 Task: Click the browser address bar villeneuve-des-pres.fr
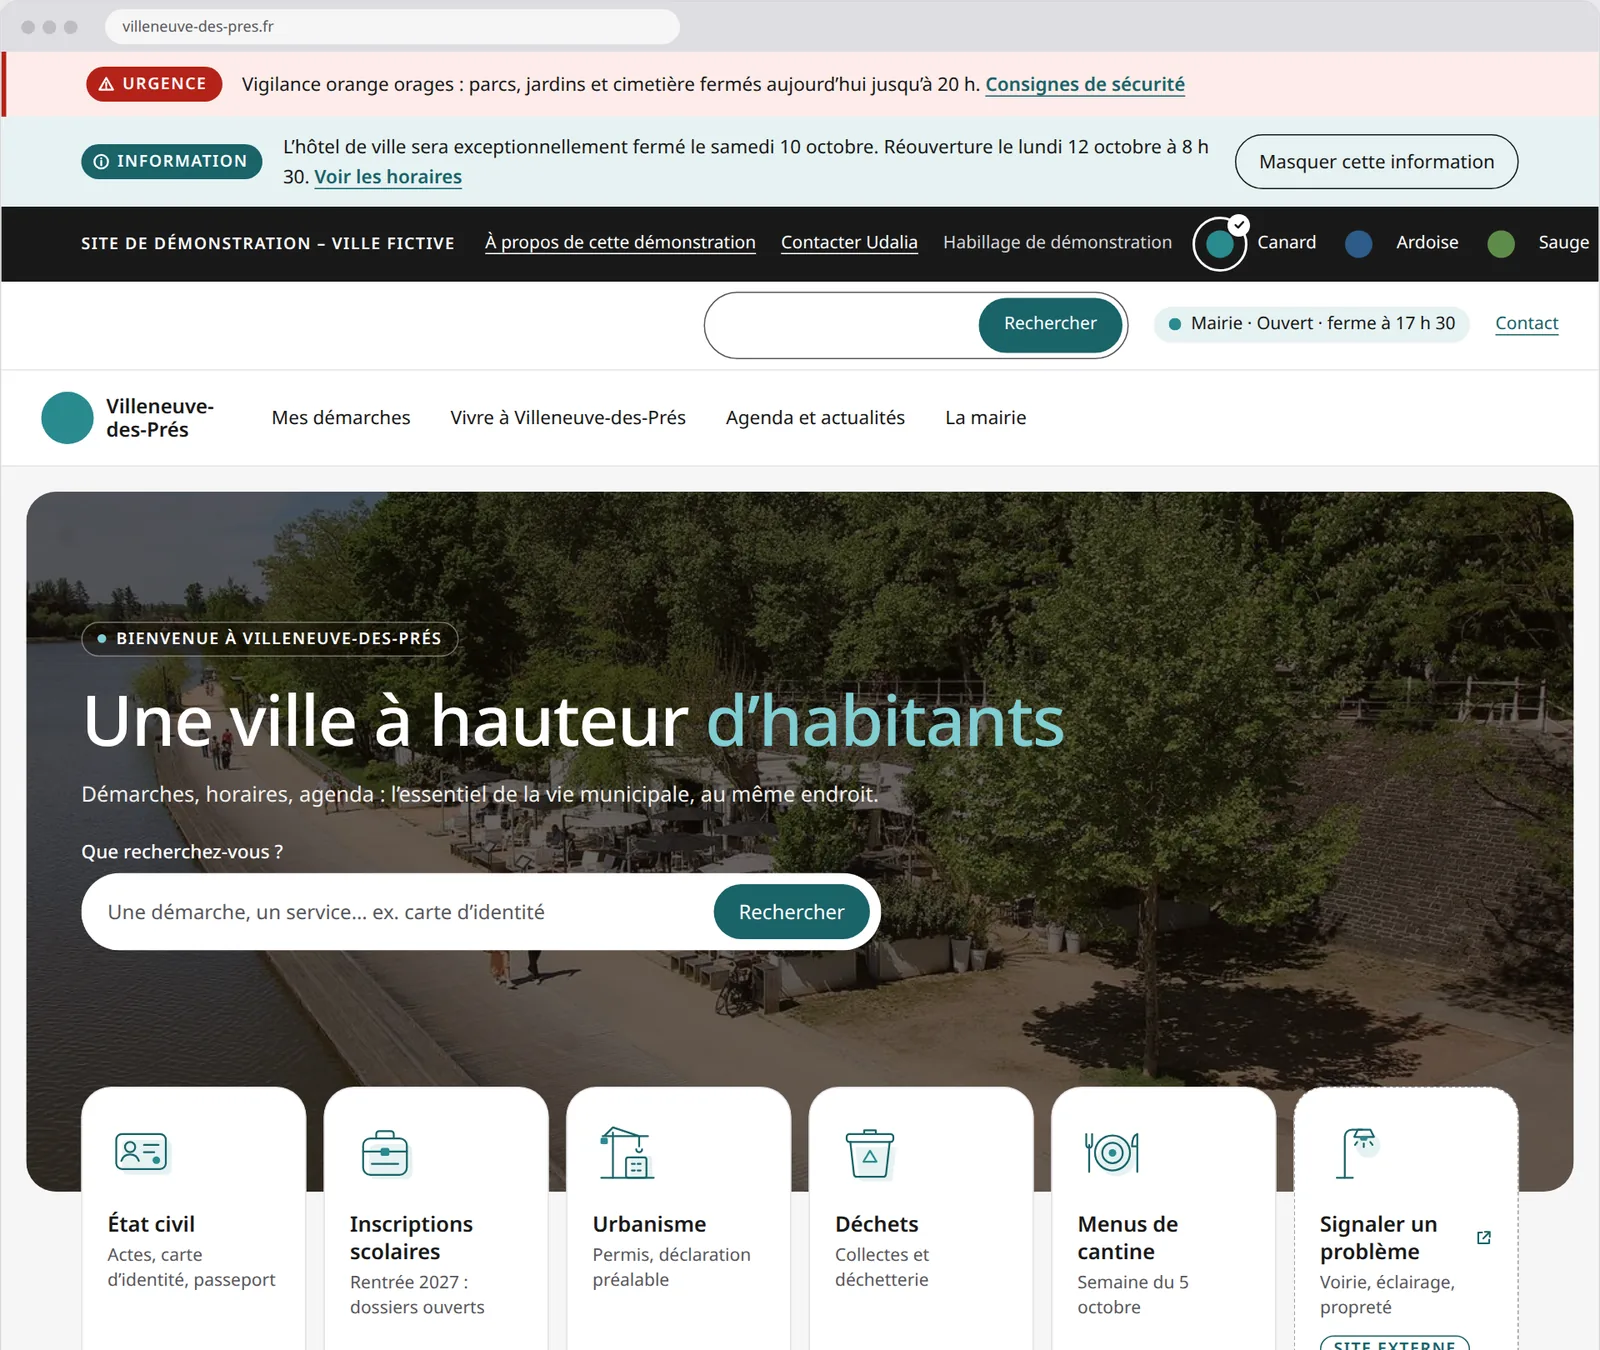(392, 27)
